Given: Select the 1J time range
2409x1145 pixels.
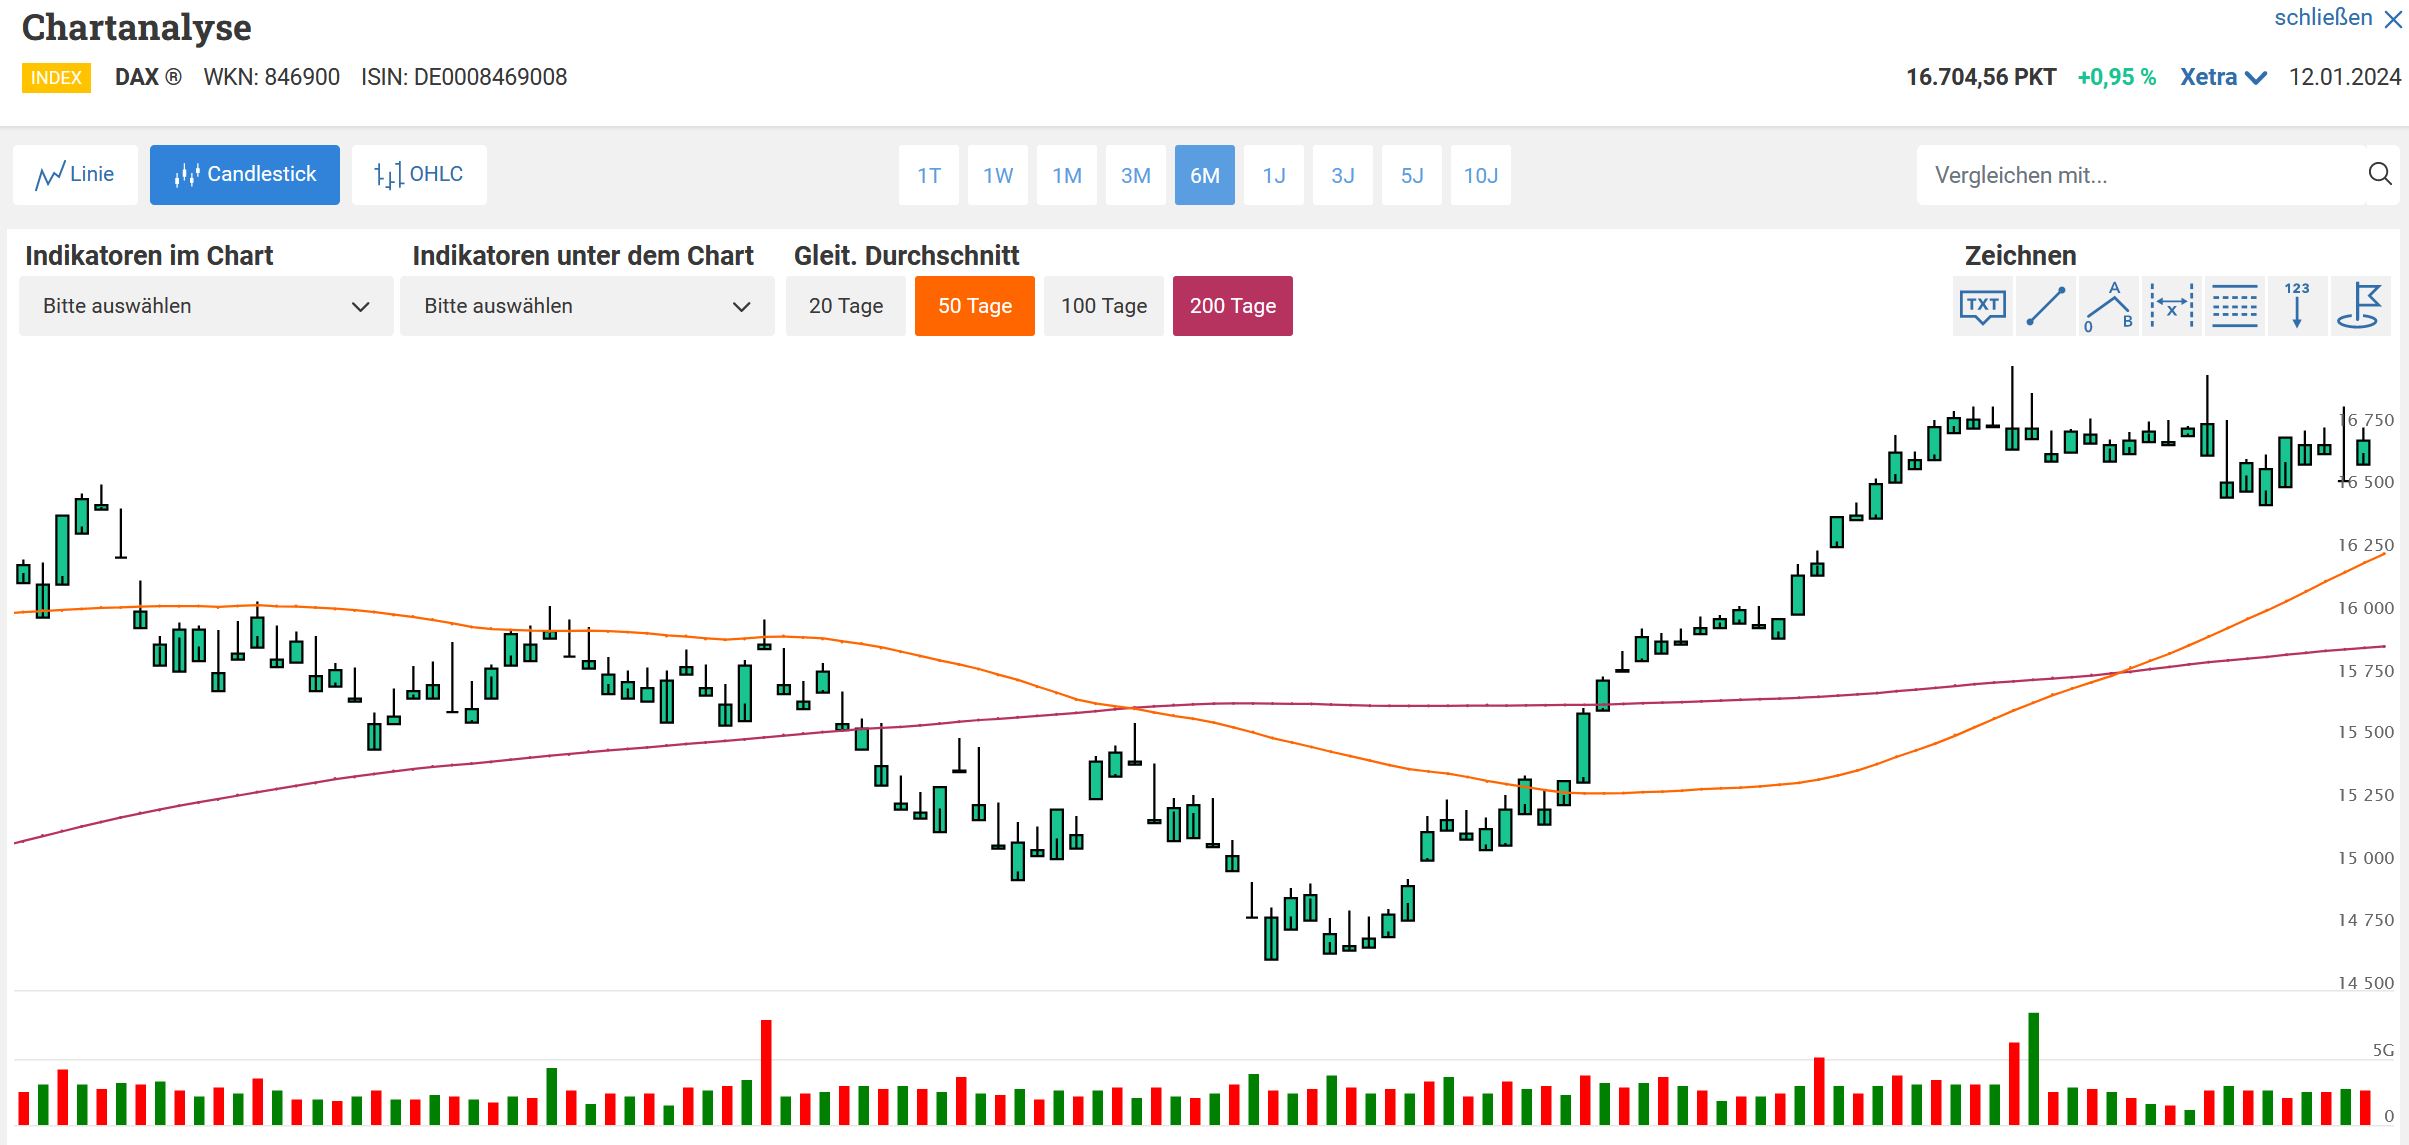Looking at the screenshot, I should (1274, 175).
